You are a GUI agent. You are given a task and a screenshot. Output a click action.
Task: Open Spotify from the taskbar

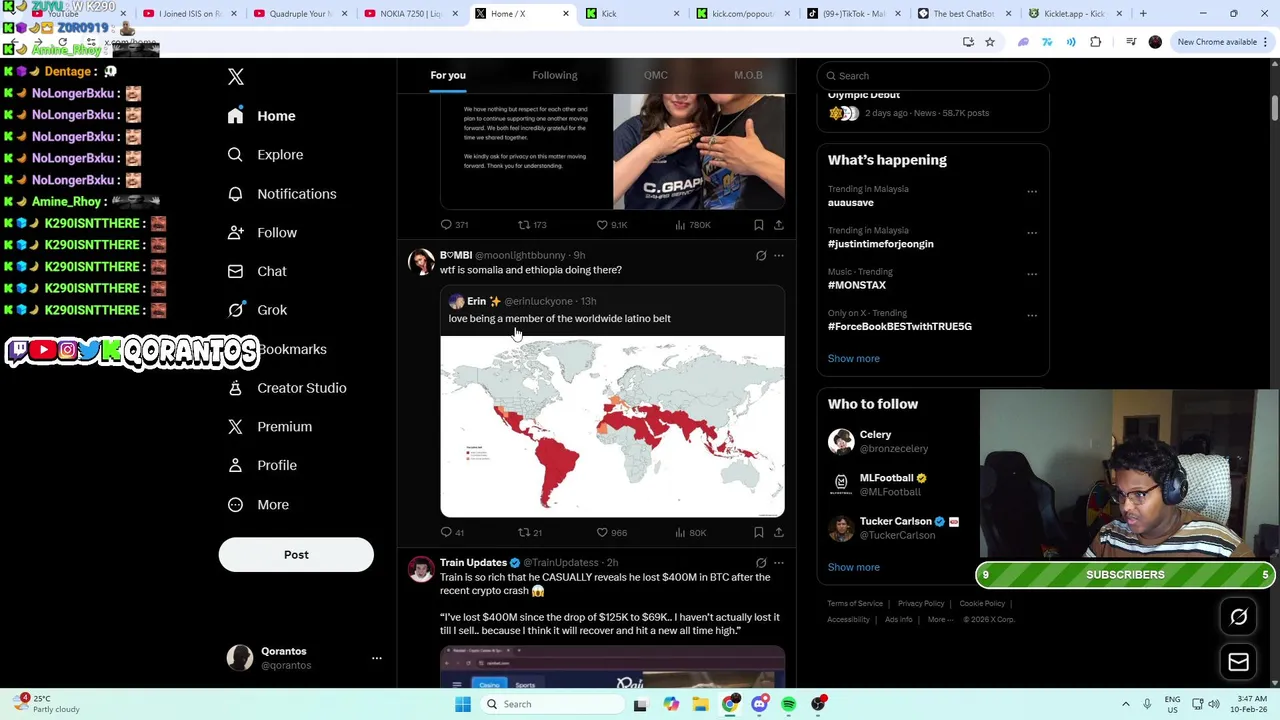click(x=789, y=704)
